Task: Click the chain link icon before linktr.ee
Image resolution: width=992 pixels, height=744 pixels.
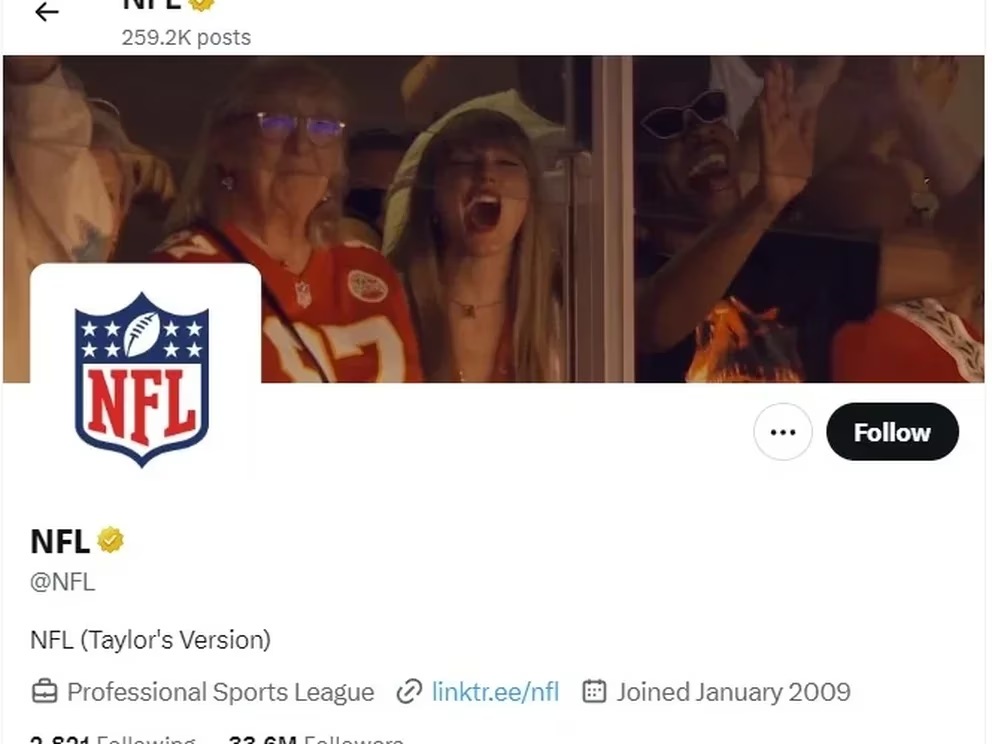Action: tap(409, 692)
